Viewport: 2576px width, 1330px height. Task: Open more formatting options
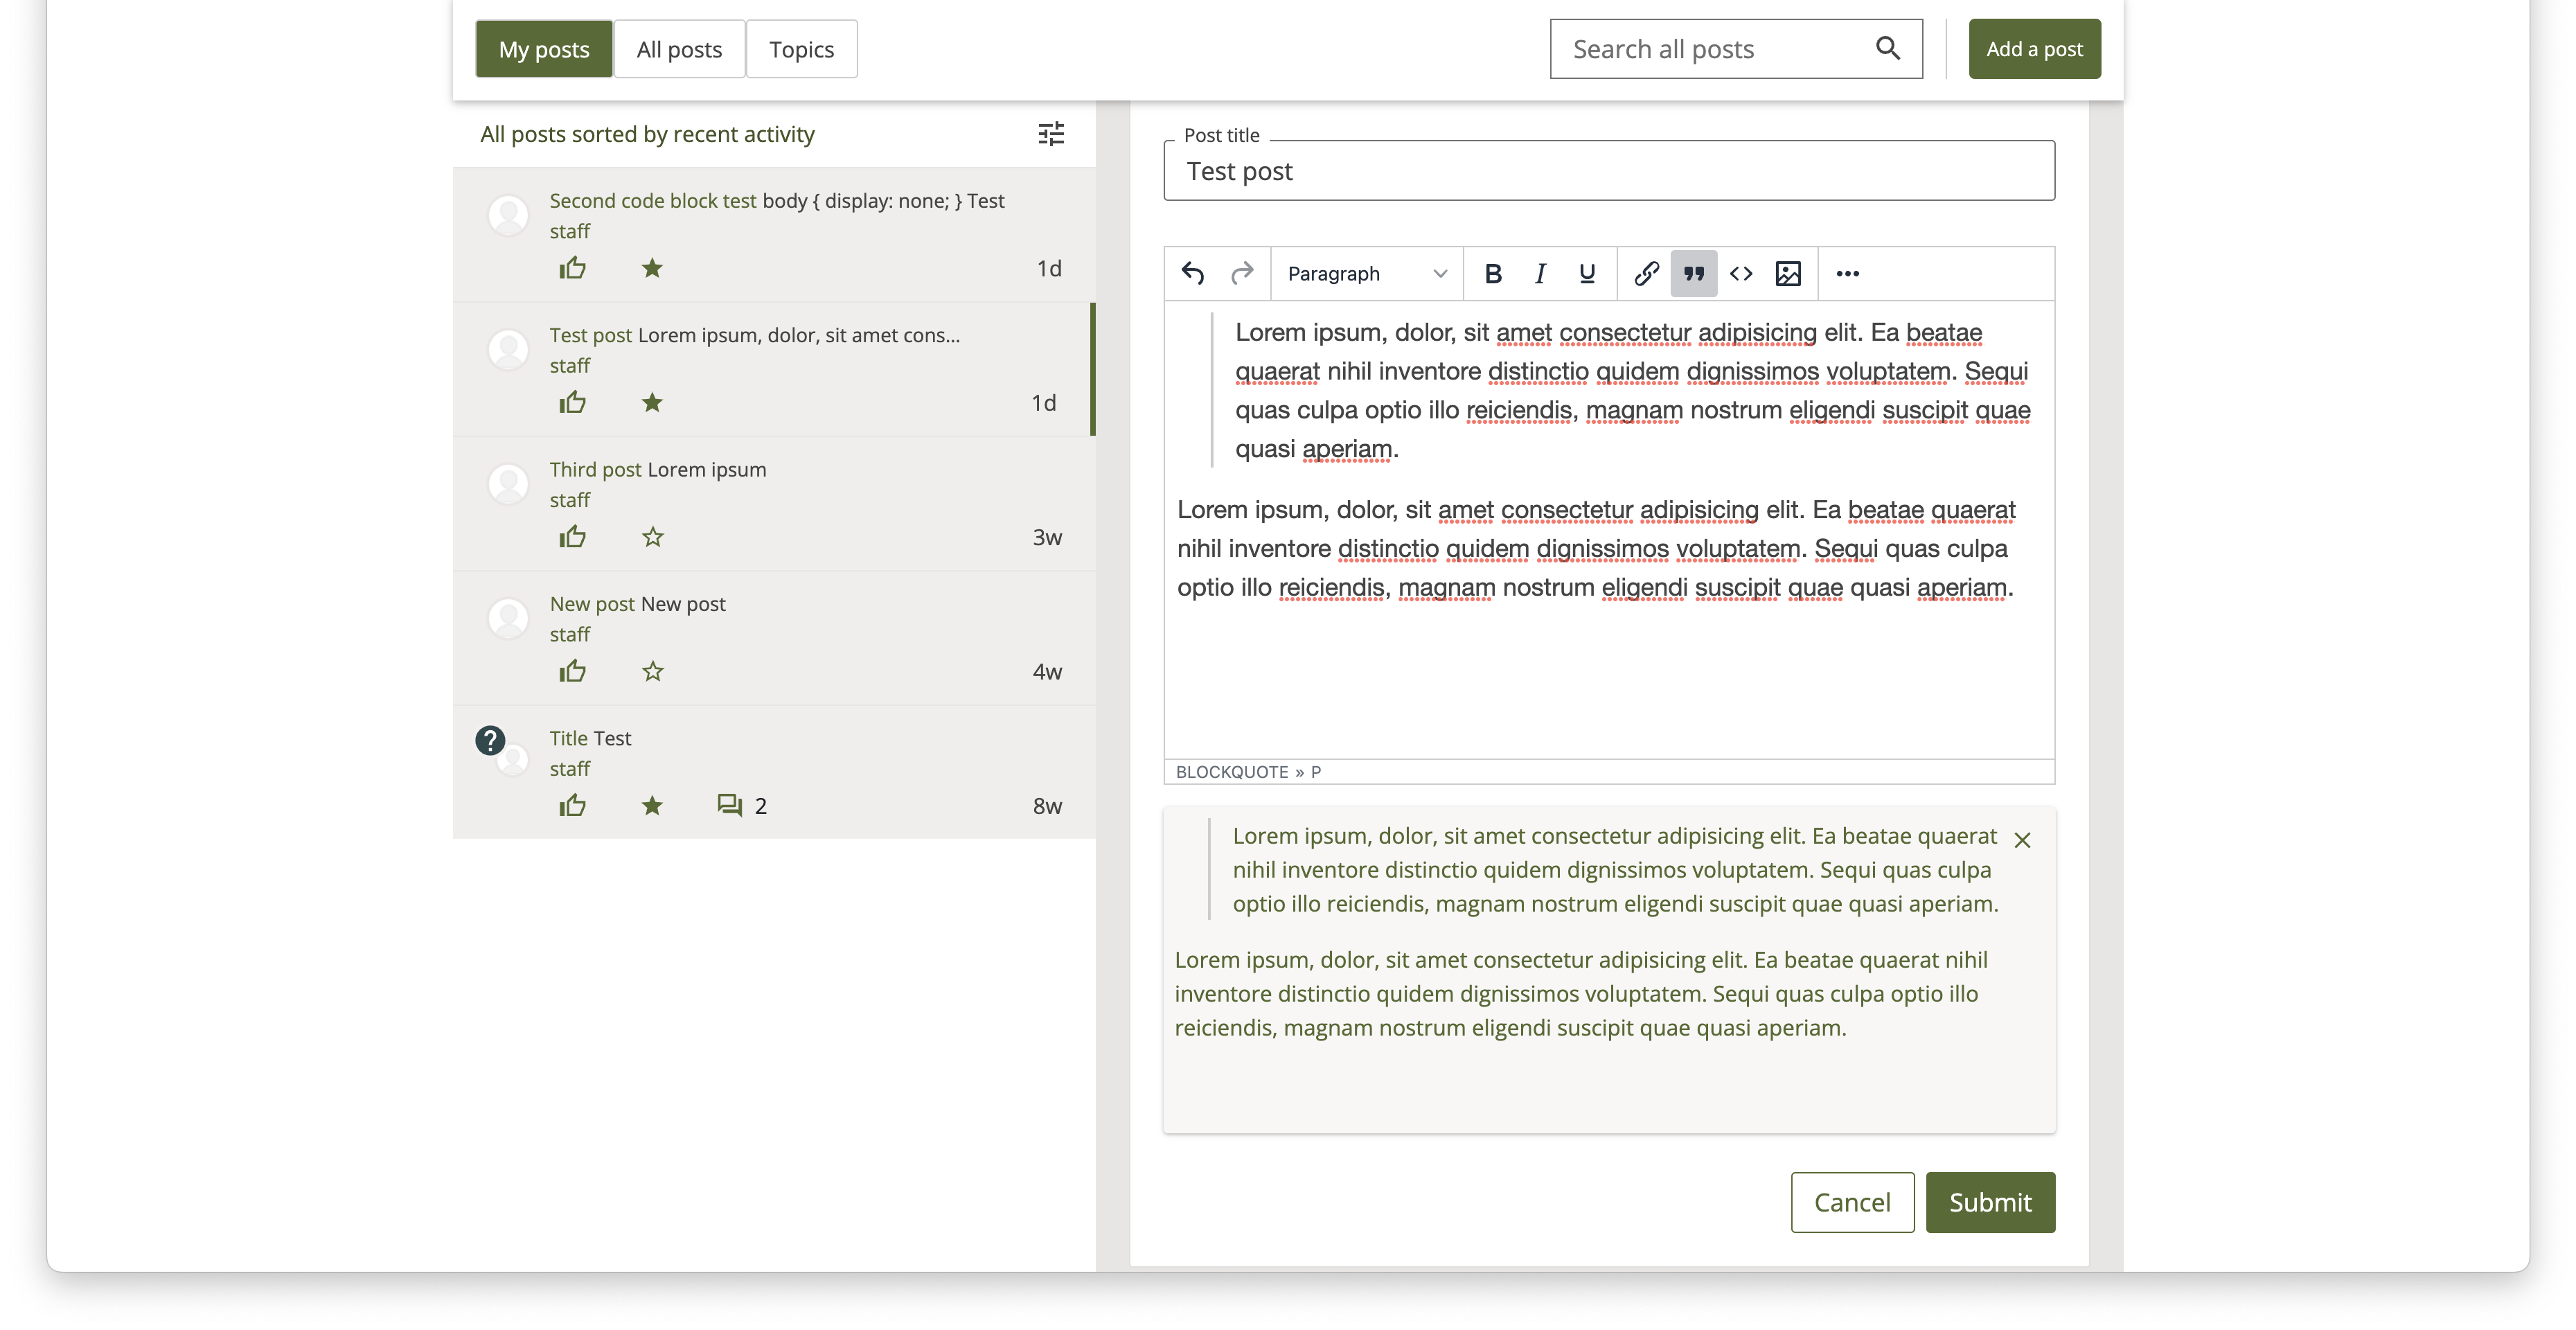pos(1846,273)
